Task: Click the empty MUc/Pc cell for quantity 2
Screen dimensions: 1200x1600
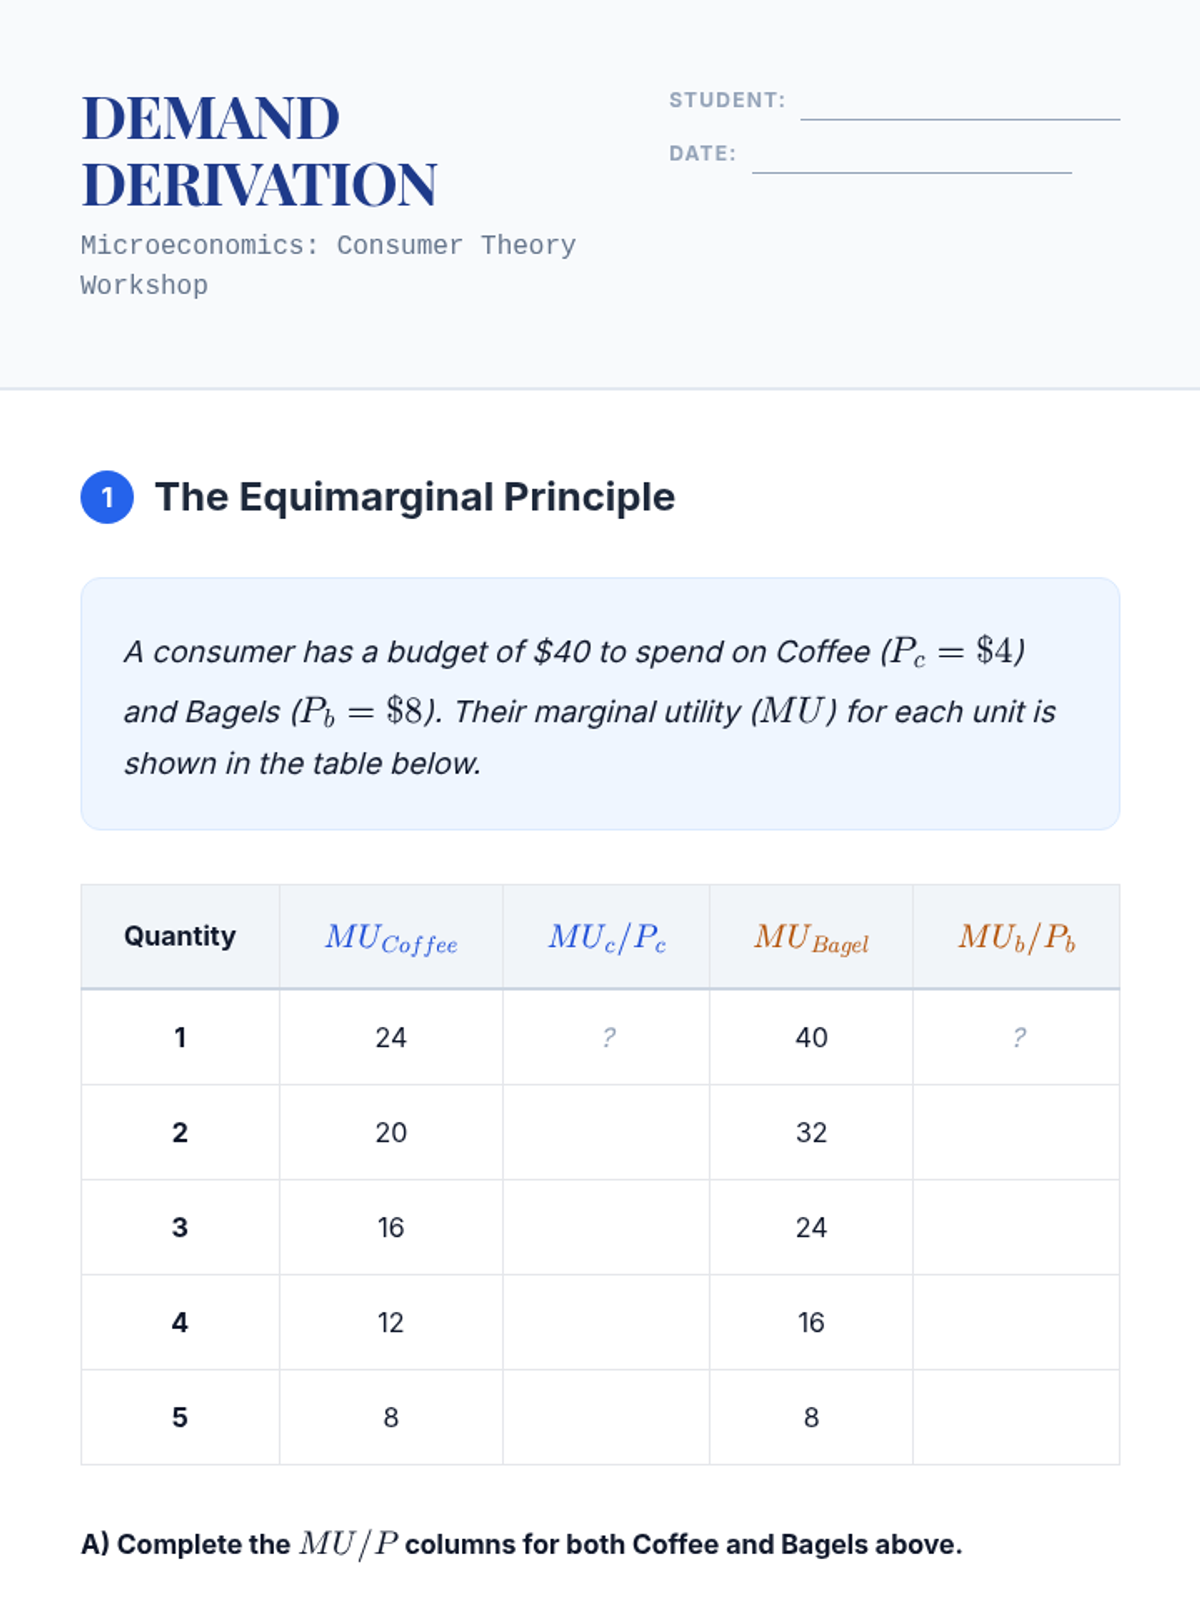Action: click(607, 1133)
